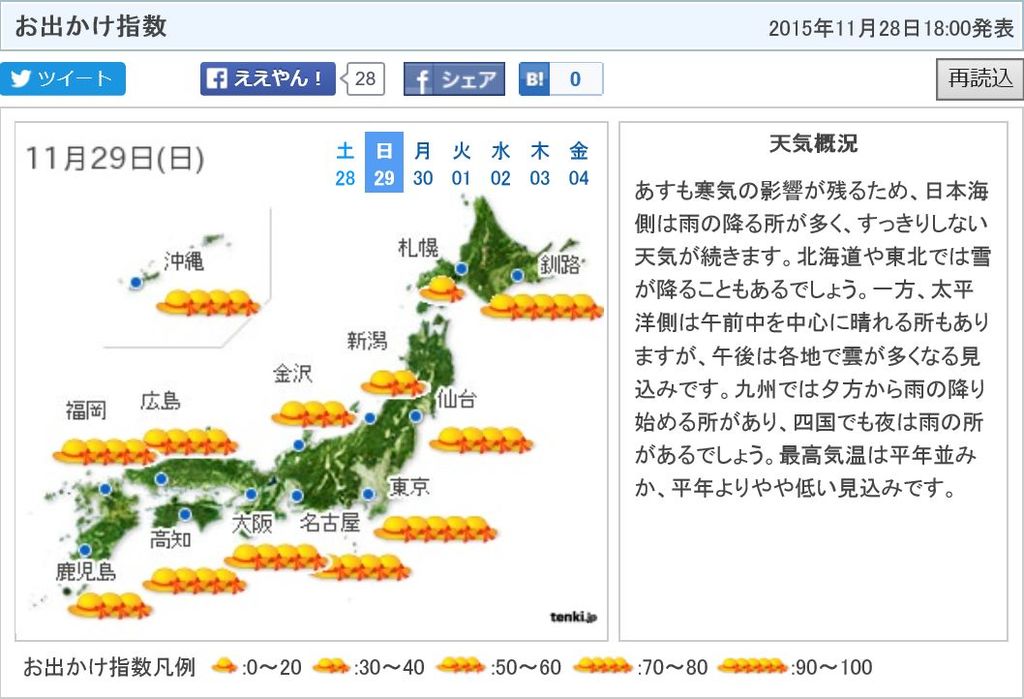Click the Tokyo hat index icons
The height and width of the screenshot is (699, 1024).
tap(435, 527)
